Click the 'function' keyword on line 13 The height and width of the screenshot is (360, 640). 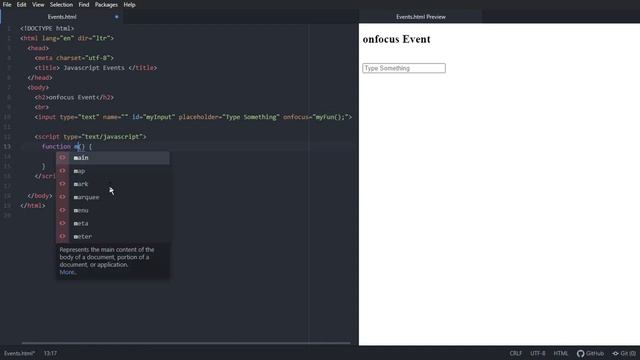[x=56, y=146]
